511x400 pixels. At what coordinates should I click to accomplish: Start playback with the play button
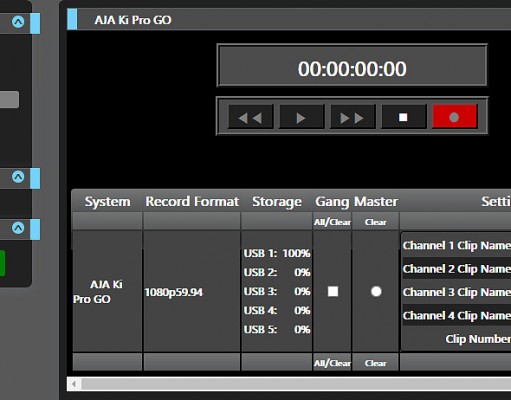click(302, 117)
